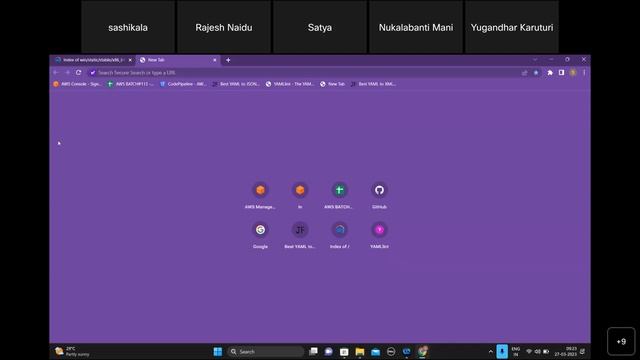Close the 'Index of' browser tab
Screen dimensions: 640x360
[130, 60]
